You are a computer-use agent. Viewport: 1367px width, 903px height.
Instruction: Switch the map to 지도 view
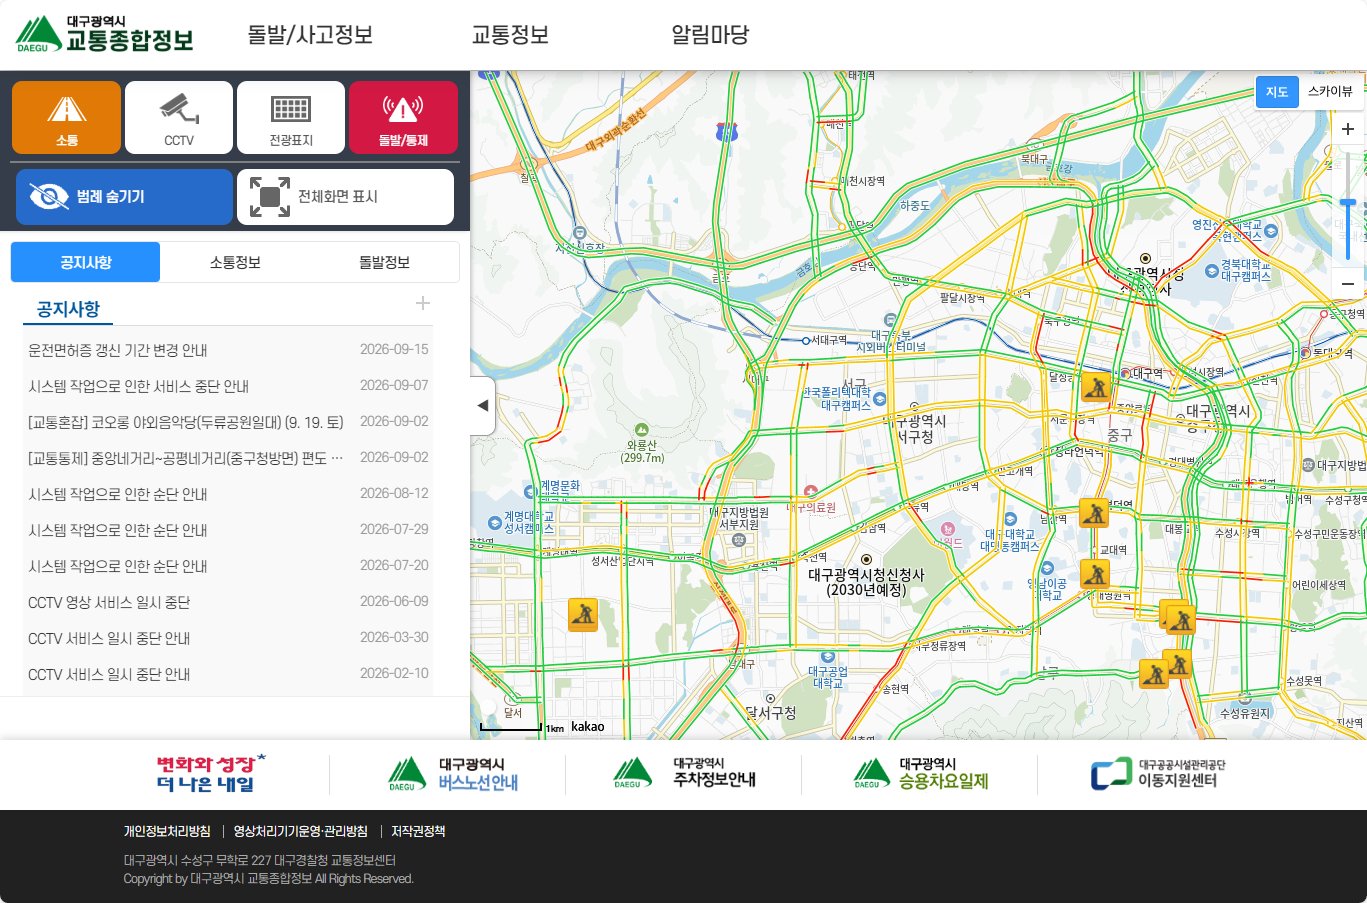[1277, 92]
